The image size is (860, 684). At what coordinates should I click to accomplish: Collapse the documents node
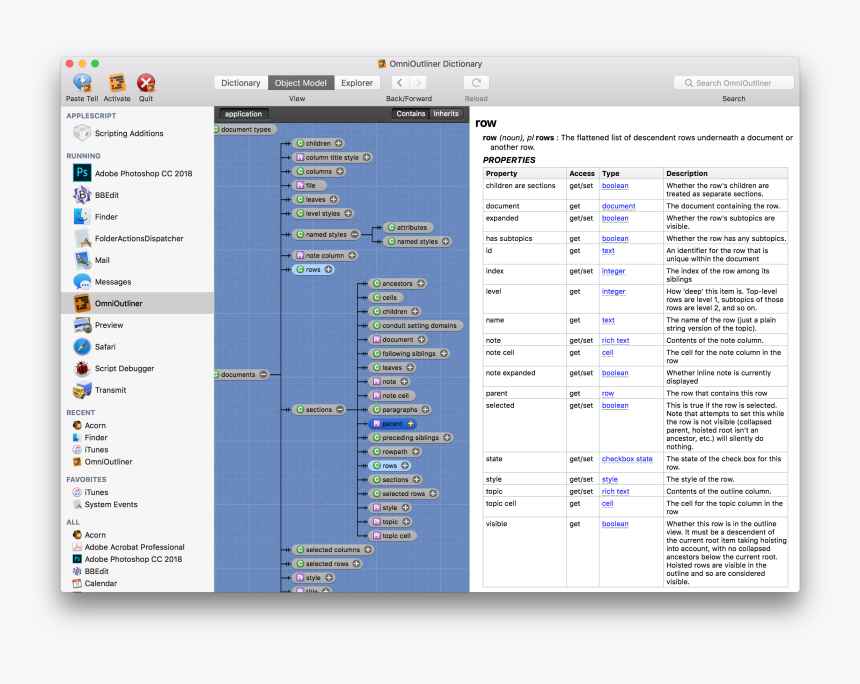pos(264,375)
